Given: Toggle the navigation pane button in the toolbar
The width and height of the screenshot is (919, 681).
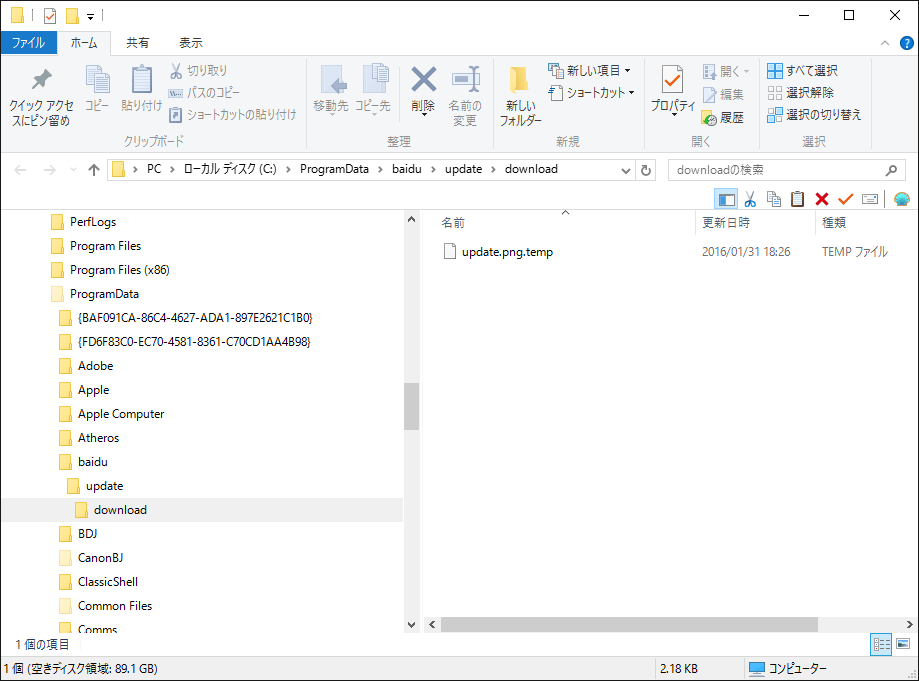Looking at the screenshot, I should click(727, 199).
